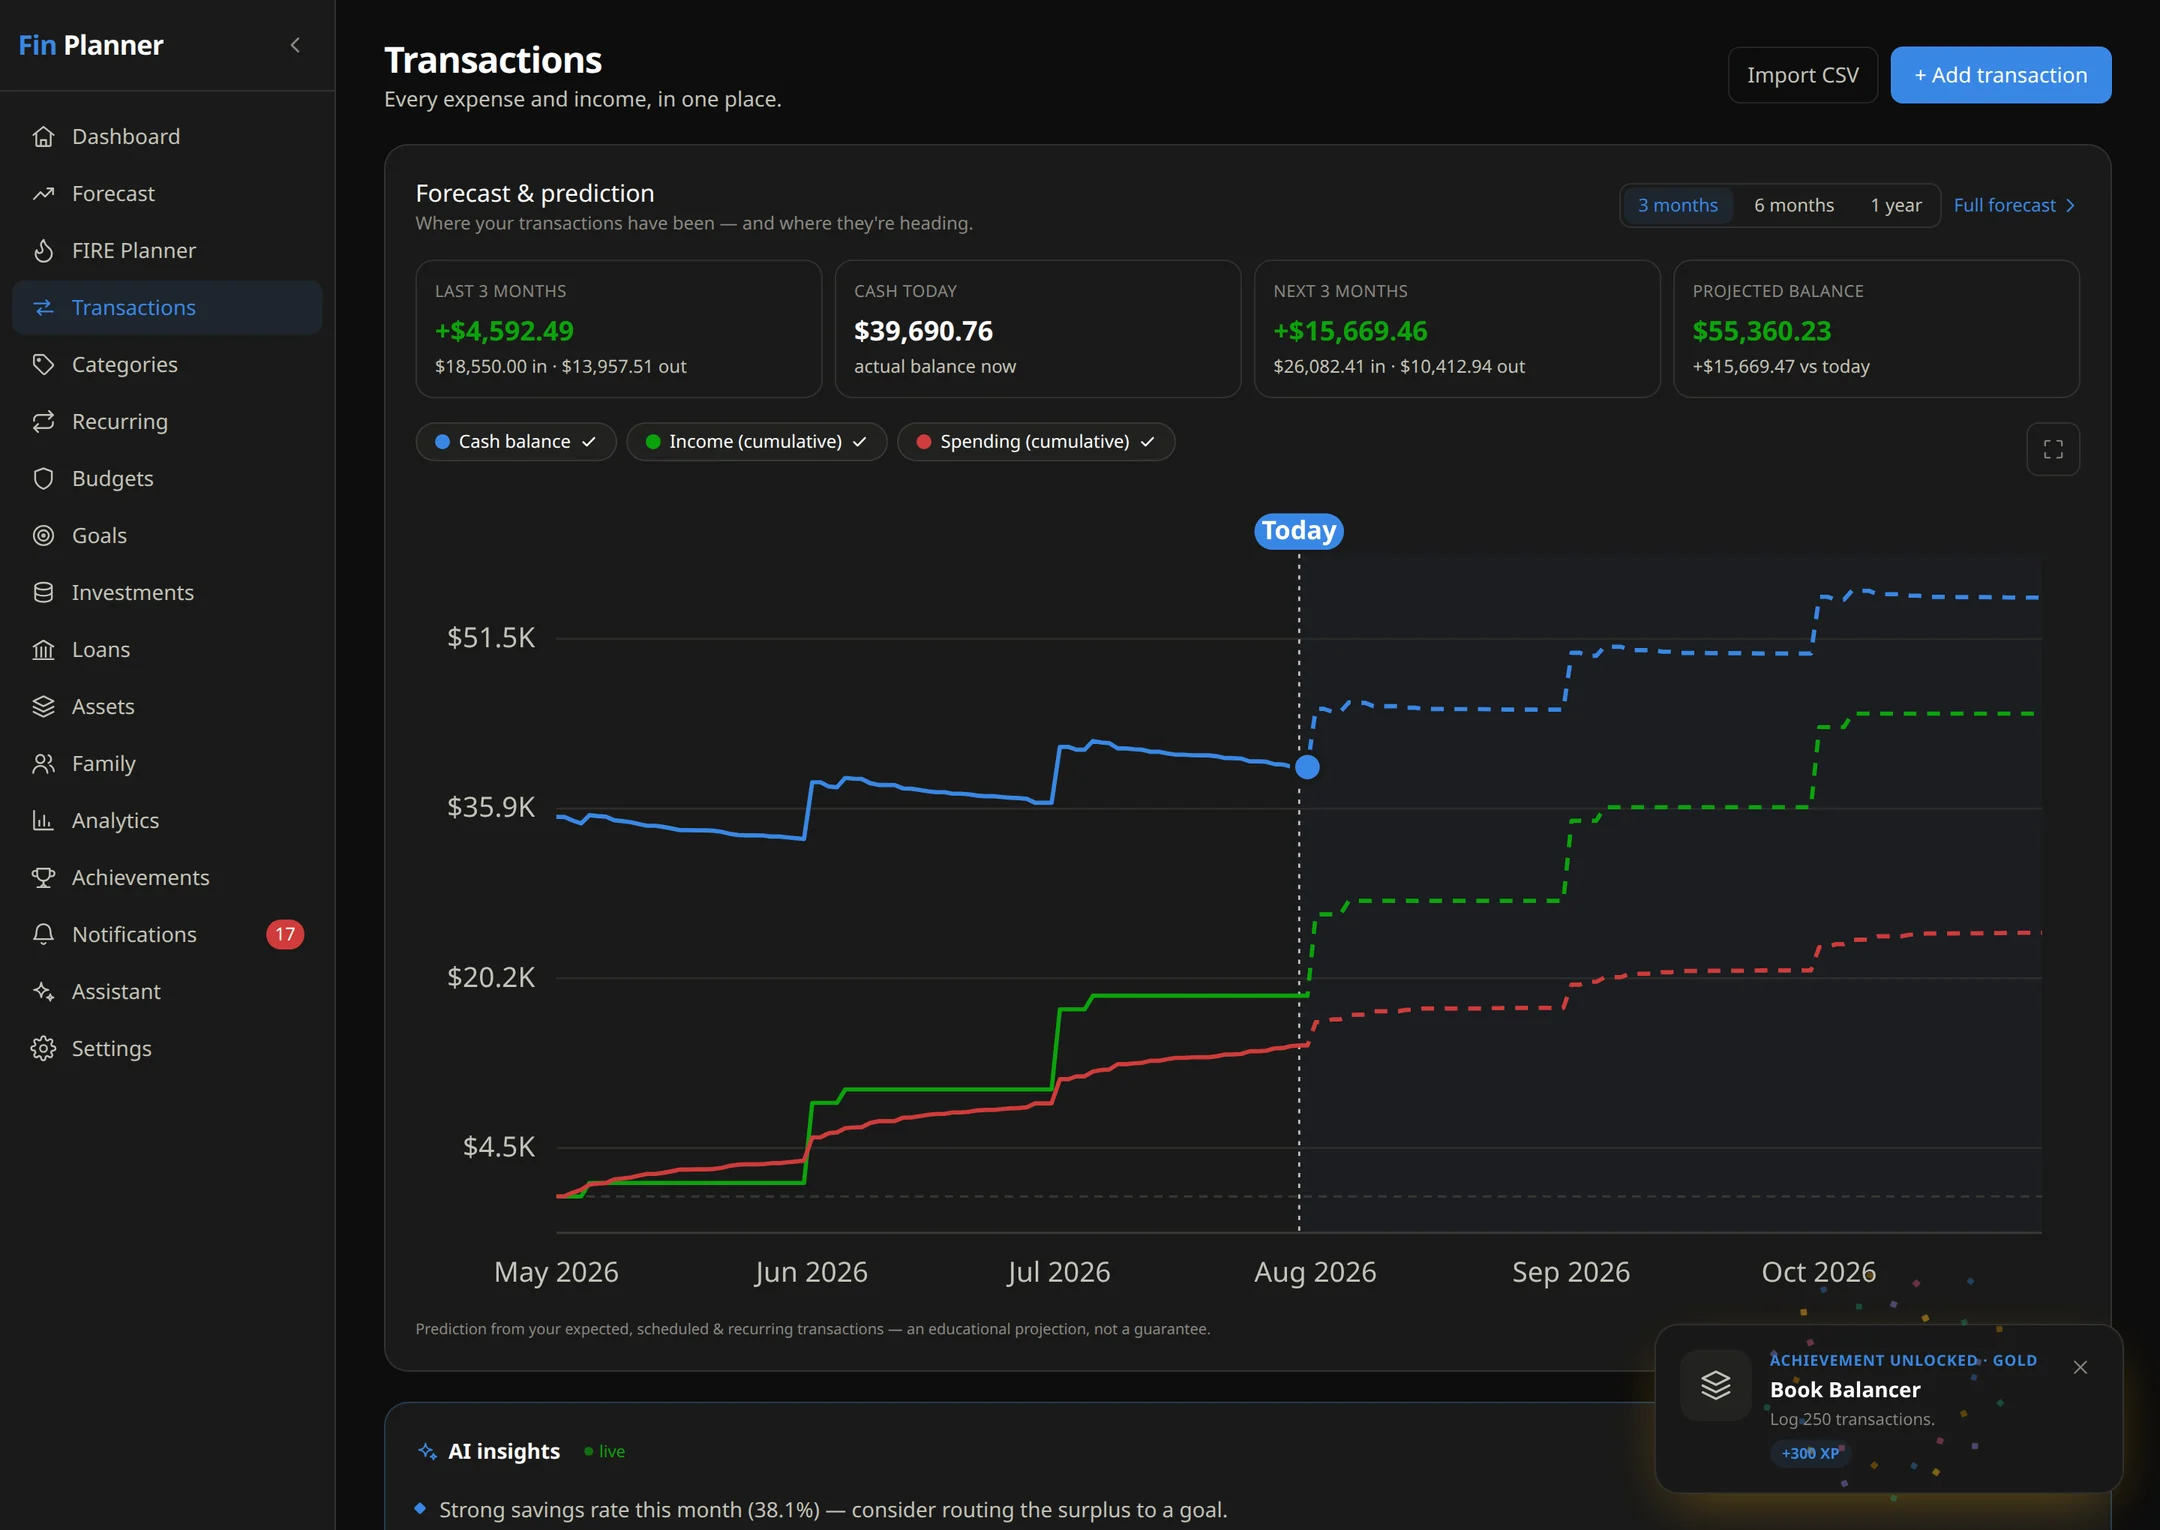Click the Projected Balance $55,360.23 value
The width and height of the screenshot is (2160, 1530).
click(x=1761, y=331)
